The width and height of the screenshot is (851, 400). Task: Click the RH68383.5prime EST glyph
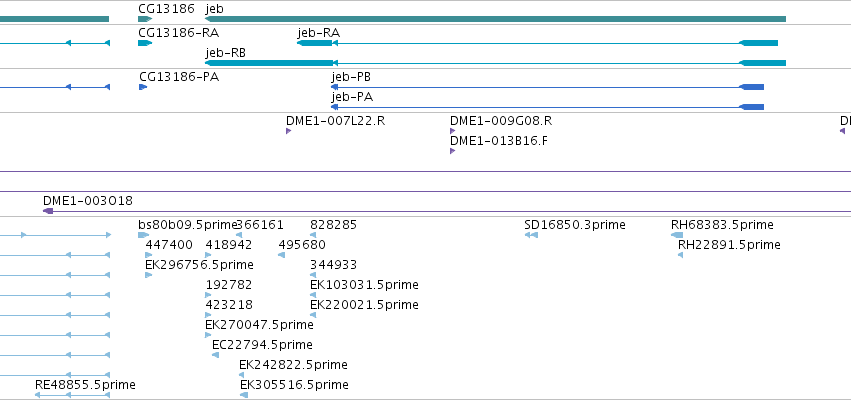pos(677,235)
